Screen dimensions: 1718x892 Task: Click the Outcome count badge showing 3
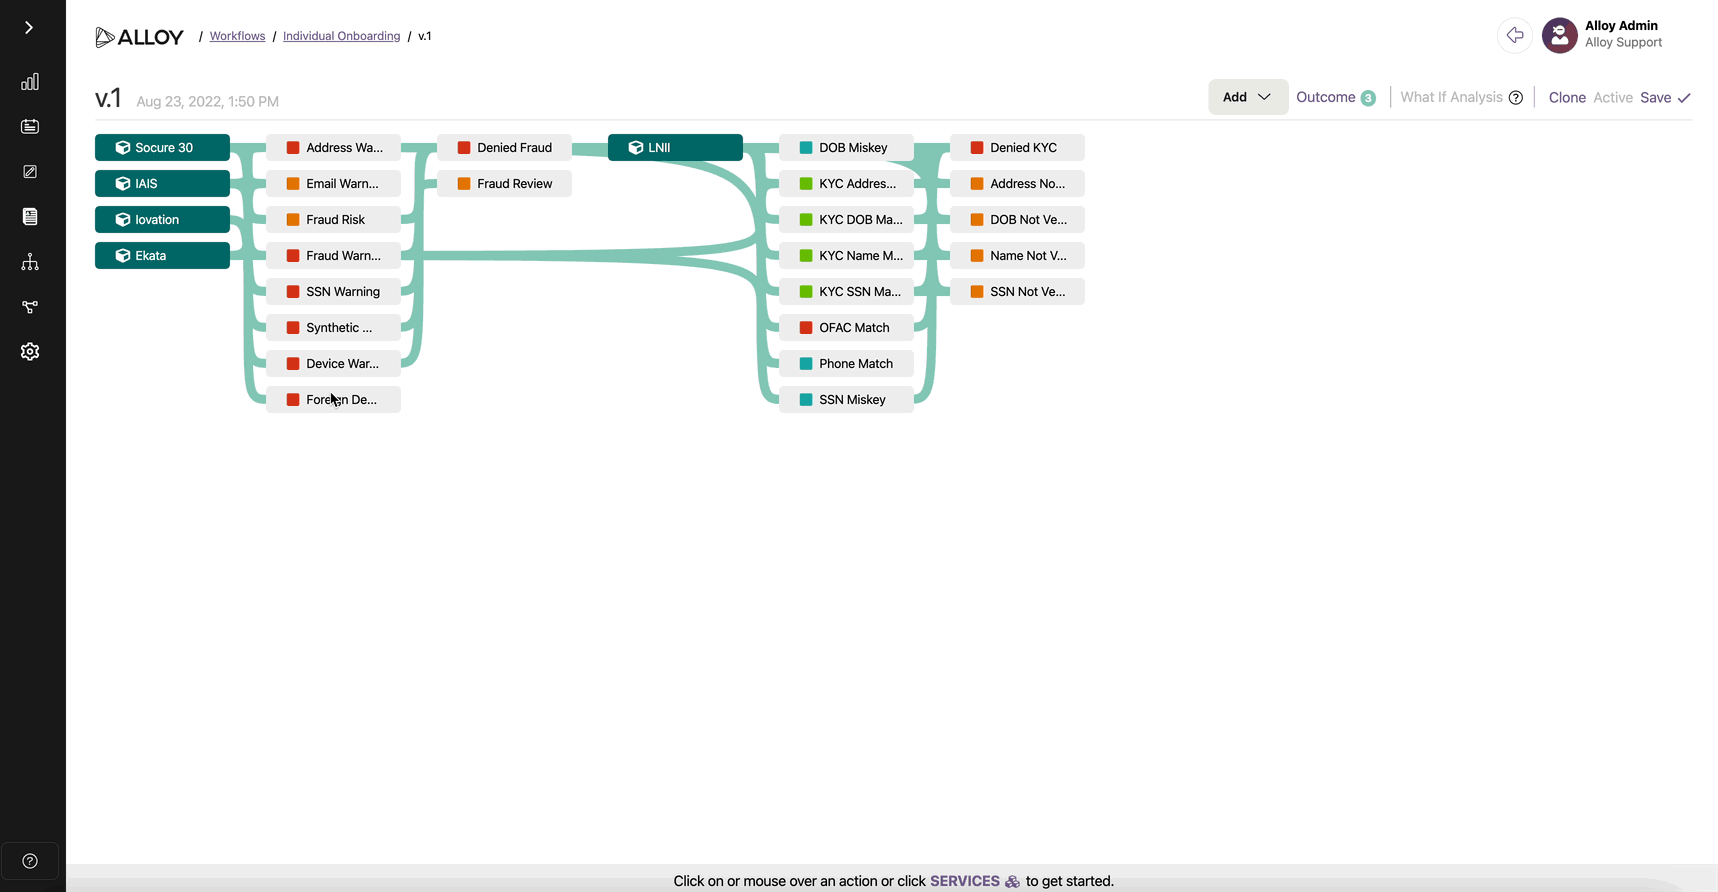[x=1368, y=98]
